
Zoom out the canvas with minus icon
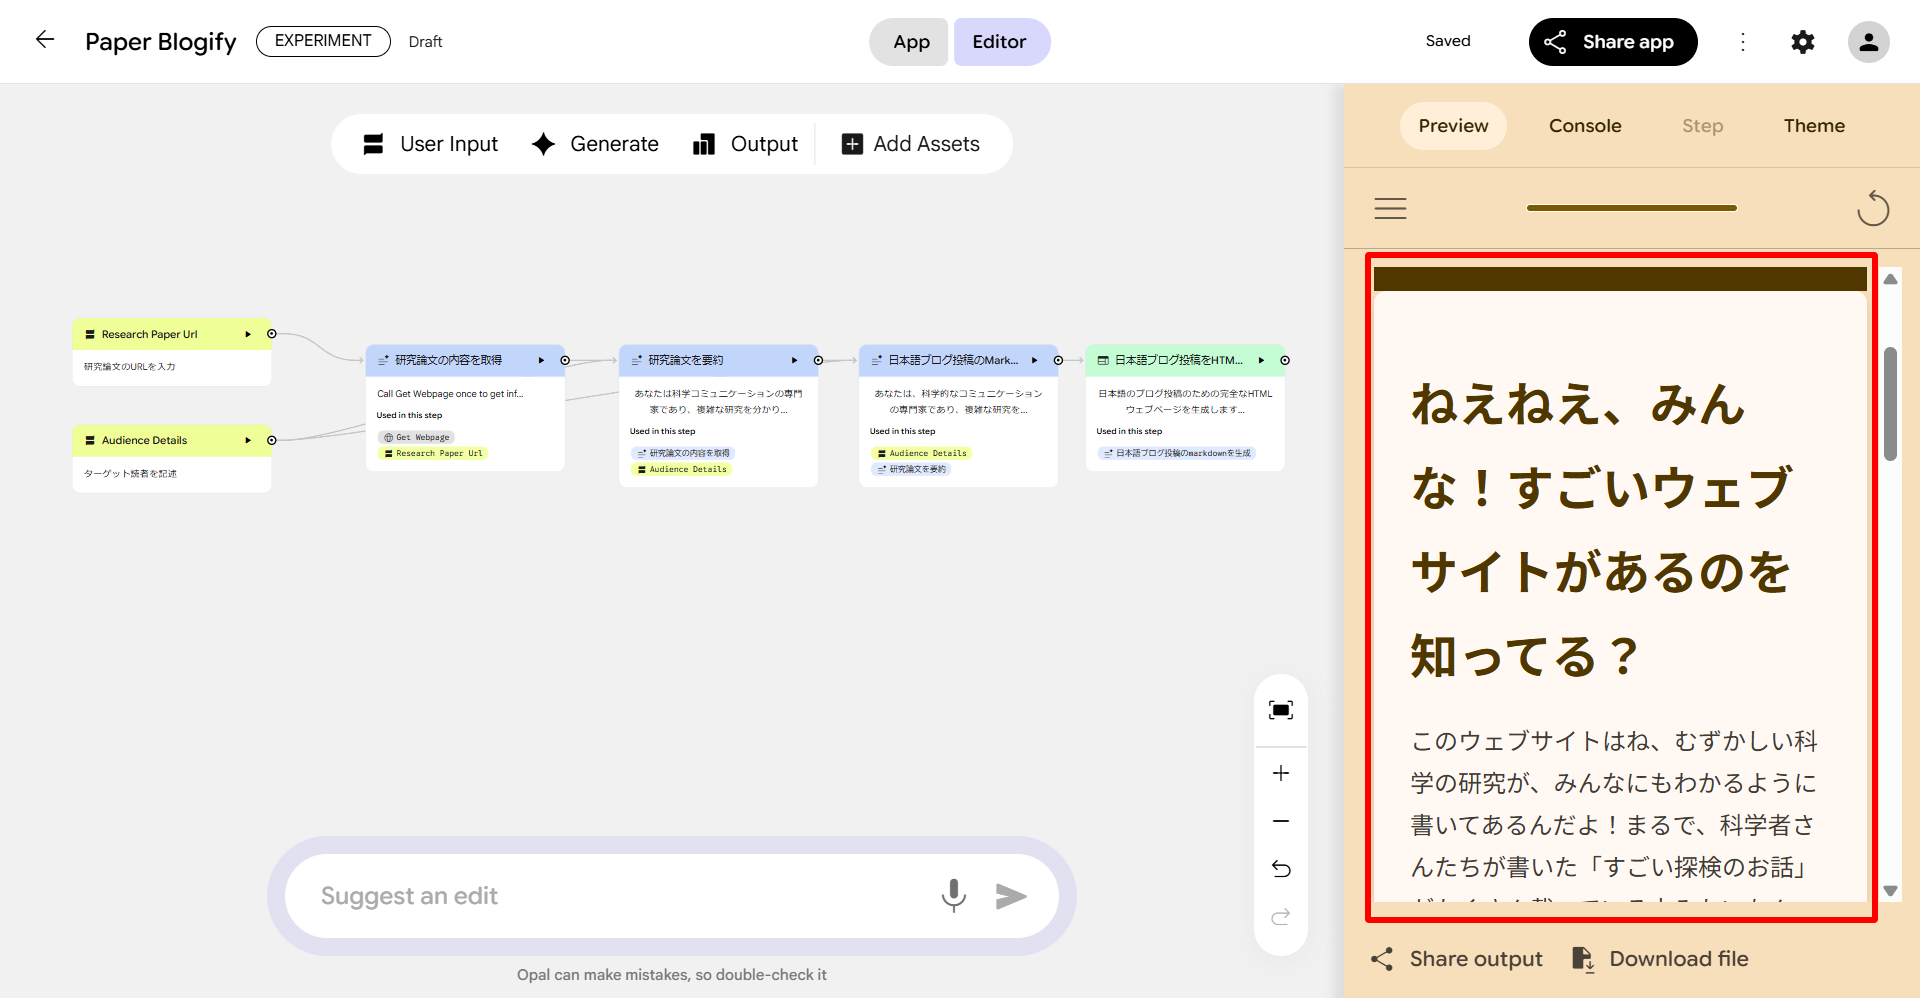pyautogui.click(x=1280, y=821)
